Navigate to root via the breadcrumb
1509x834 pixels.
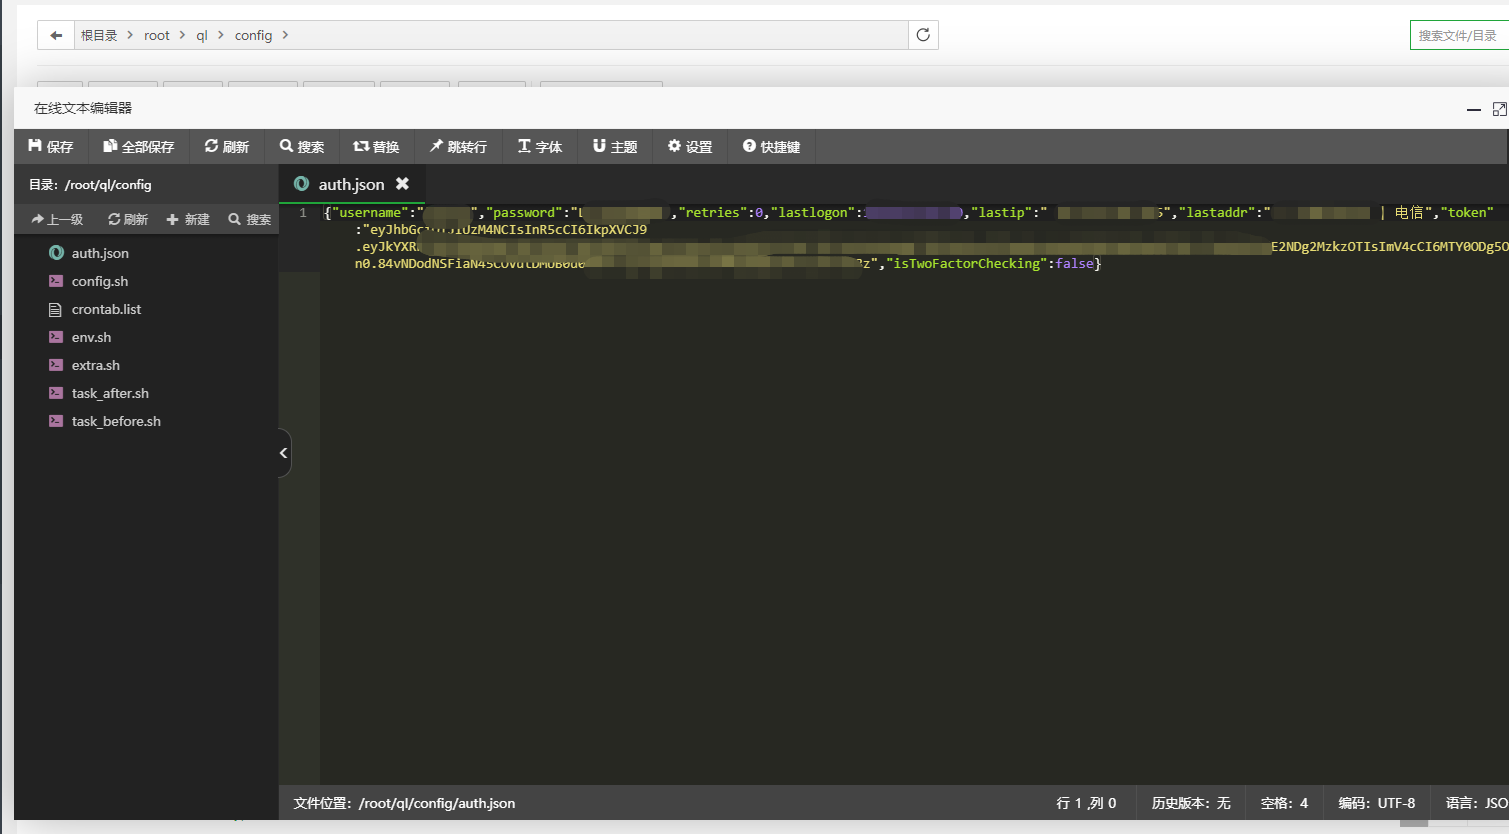[157, 34]
